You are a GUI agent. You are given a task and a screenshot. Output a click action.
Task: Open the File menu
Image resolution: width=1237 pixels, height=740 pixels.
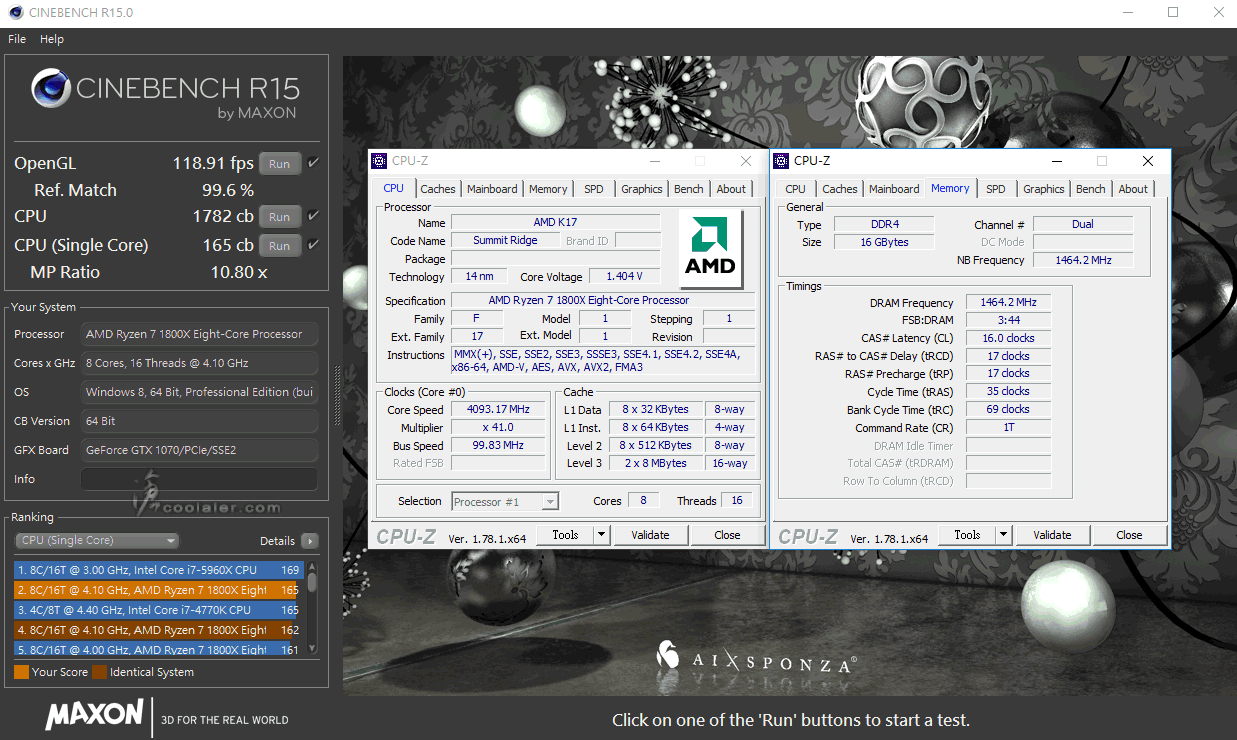click(x=17, y=39)
